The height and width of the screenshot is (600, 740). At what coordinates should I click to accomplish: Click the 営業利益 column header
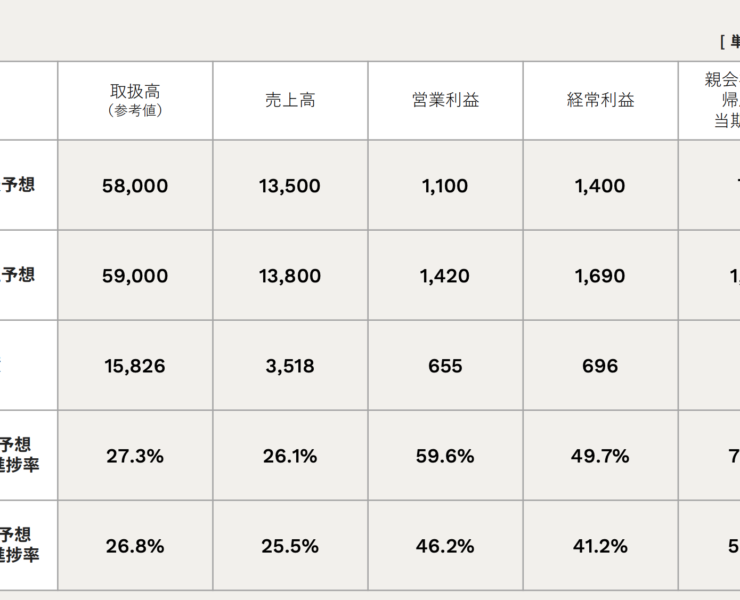tap(445, 100)
